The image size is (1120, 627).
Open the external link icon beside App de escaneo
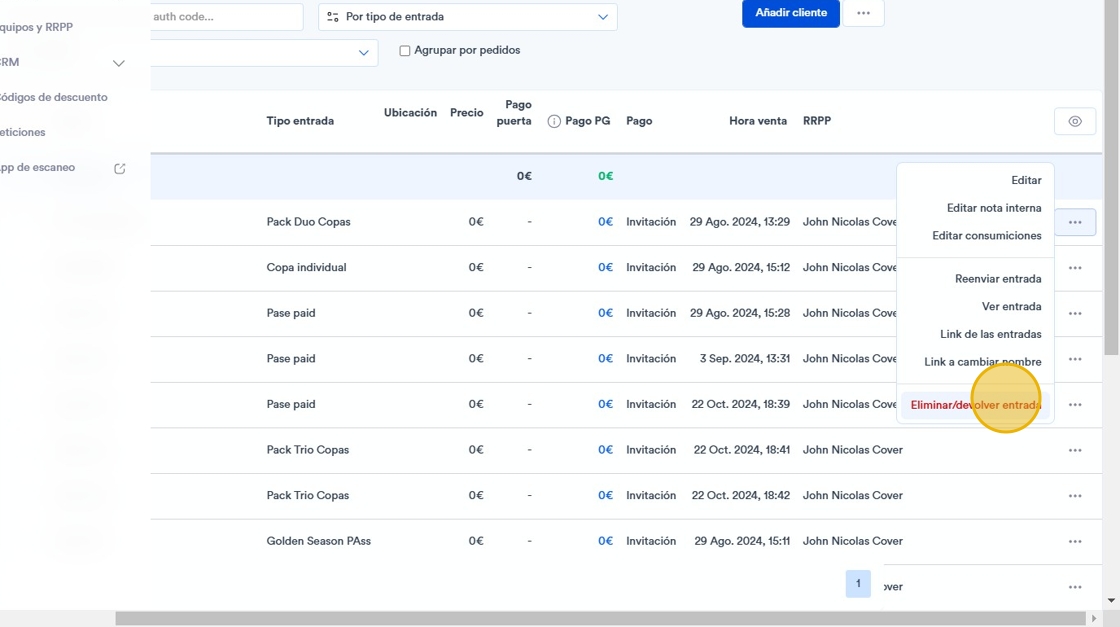point(119,169)
